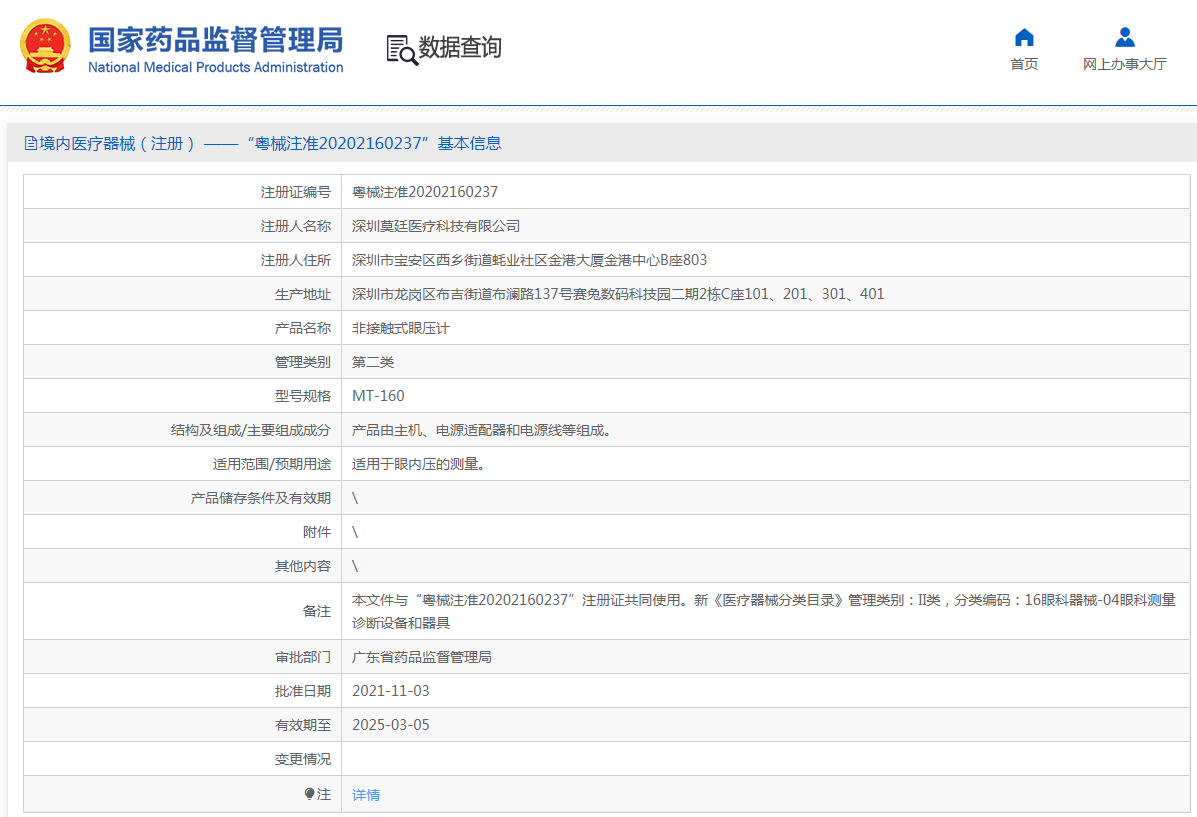The height and width of the screenshot is (817, 1197).
Task: Click production address value with 布澜路137号
Action: 618,294
